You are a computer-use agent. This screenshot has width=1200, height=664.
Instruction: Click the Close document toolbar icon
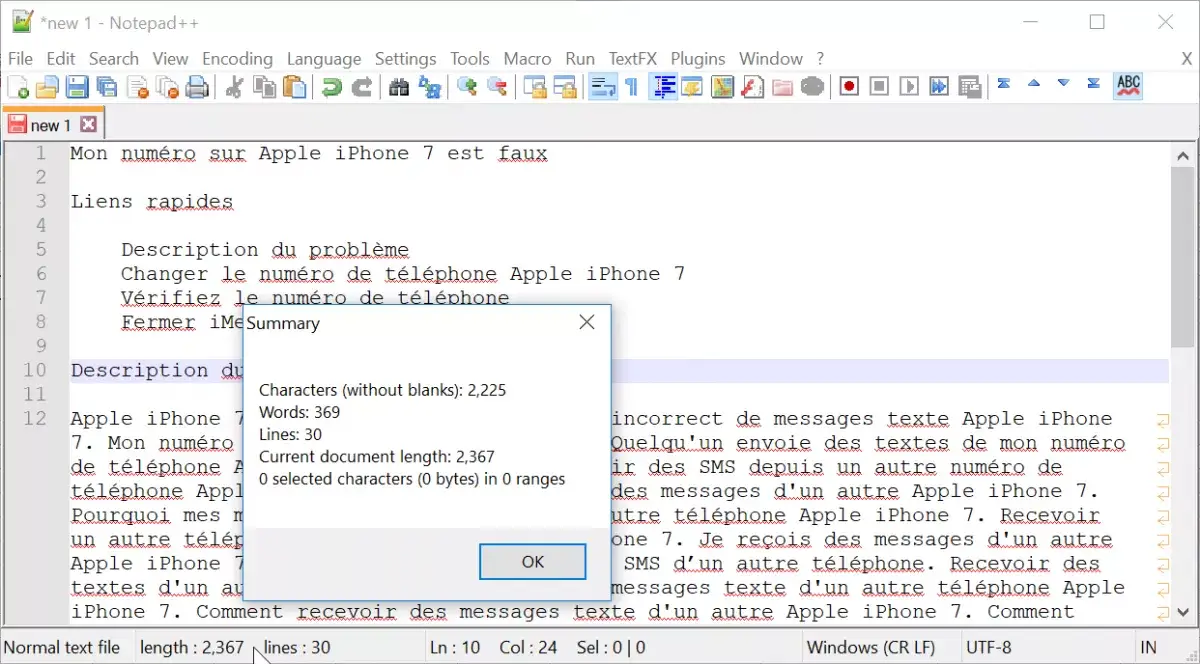pyautogui.click(x=137, y=87)
